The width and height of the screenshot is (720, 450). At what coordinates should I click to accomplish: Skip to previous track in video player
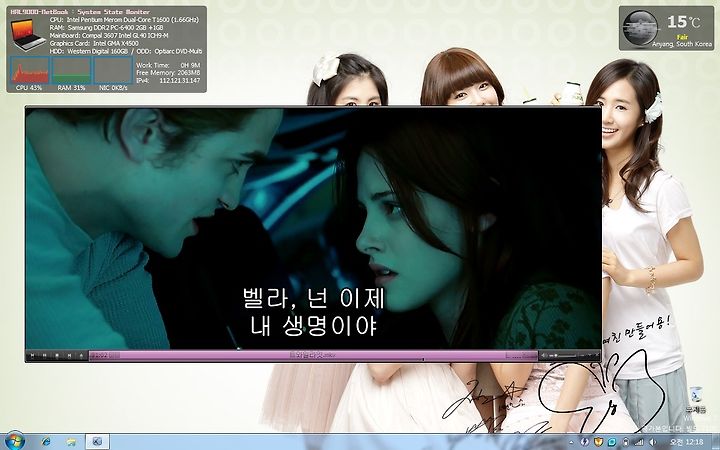tap(32, 355)
